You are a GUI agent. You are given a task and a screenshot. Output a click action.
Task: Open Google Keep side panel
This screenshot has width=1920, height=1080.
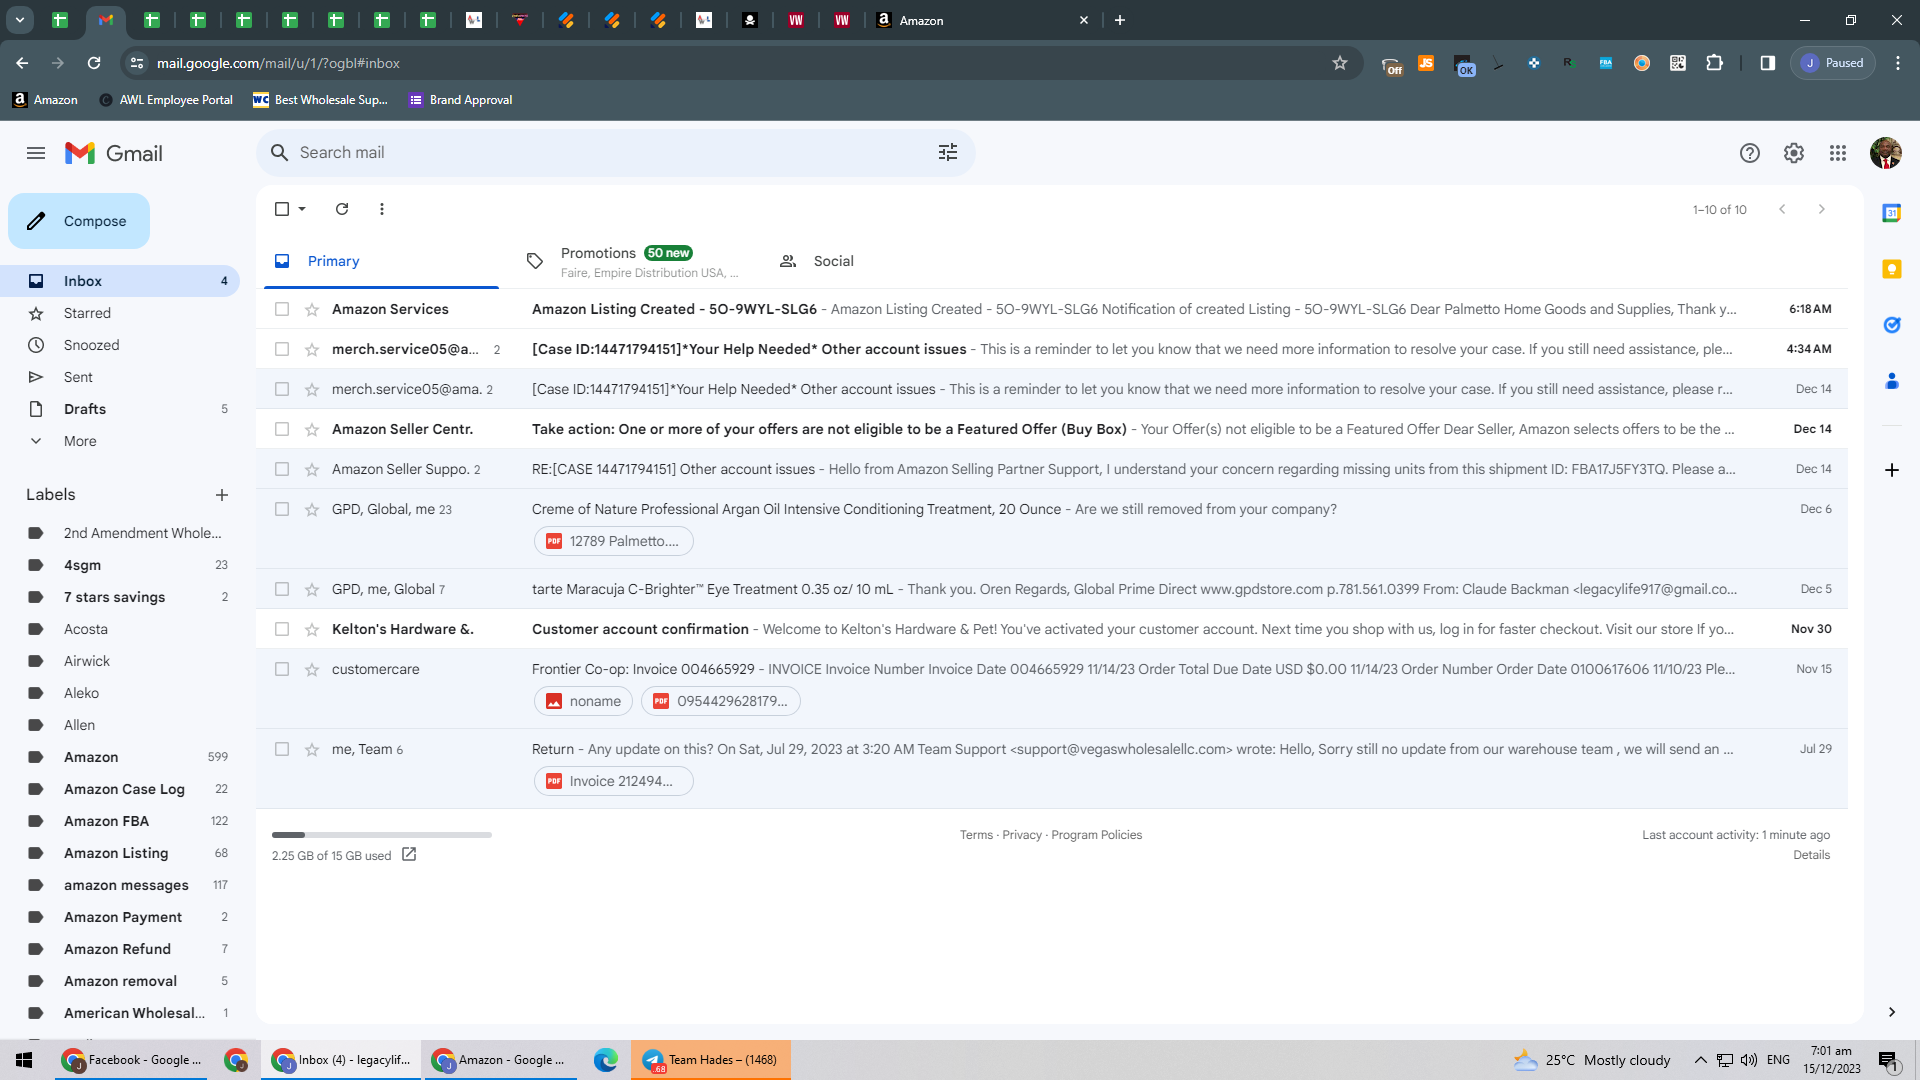1891,269
